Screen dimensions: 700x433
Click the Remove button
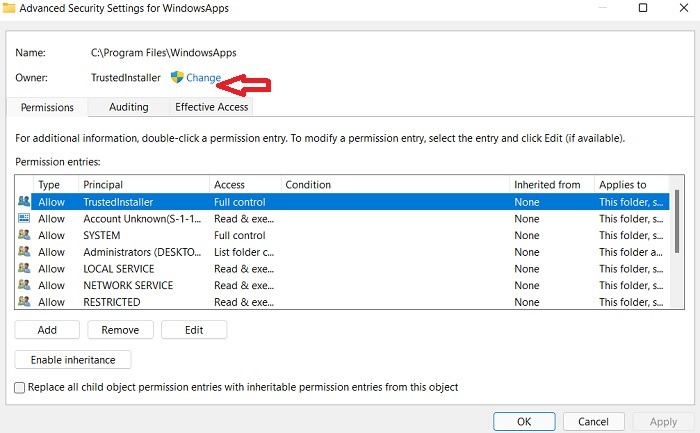click(x=120, y=330)
